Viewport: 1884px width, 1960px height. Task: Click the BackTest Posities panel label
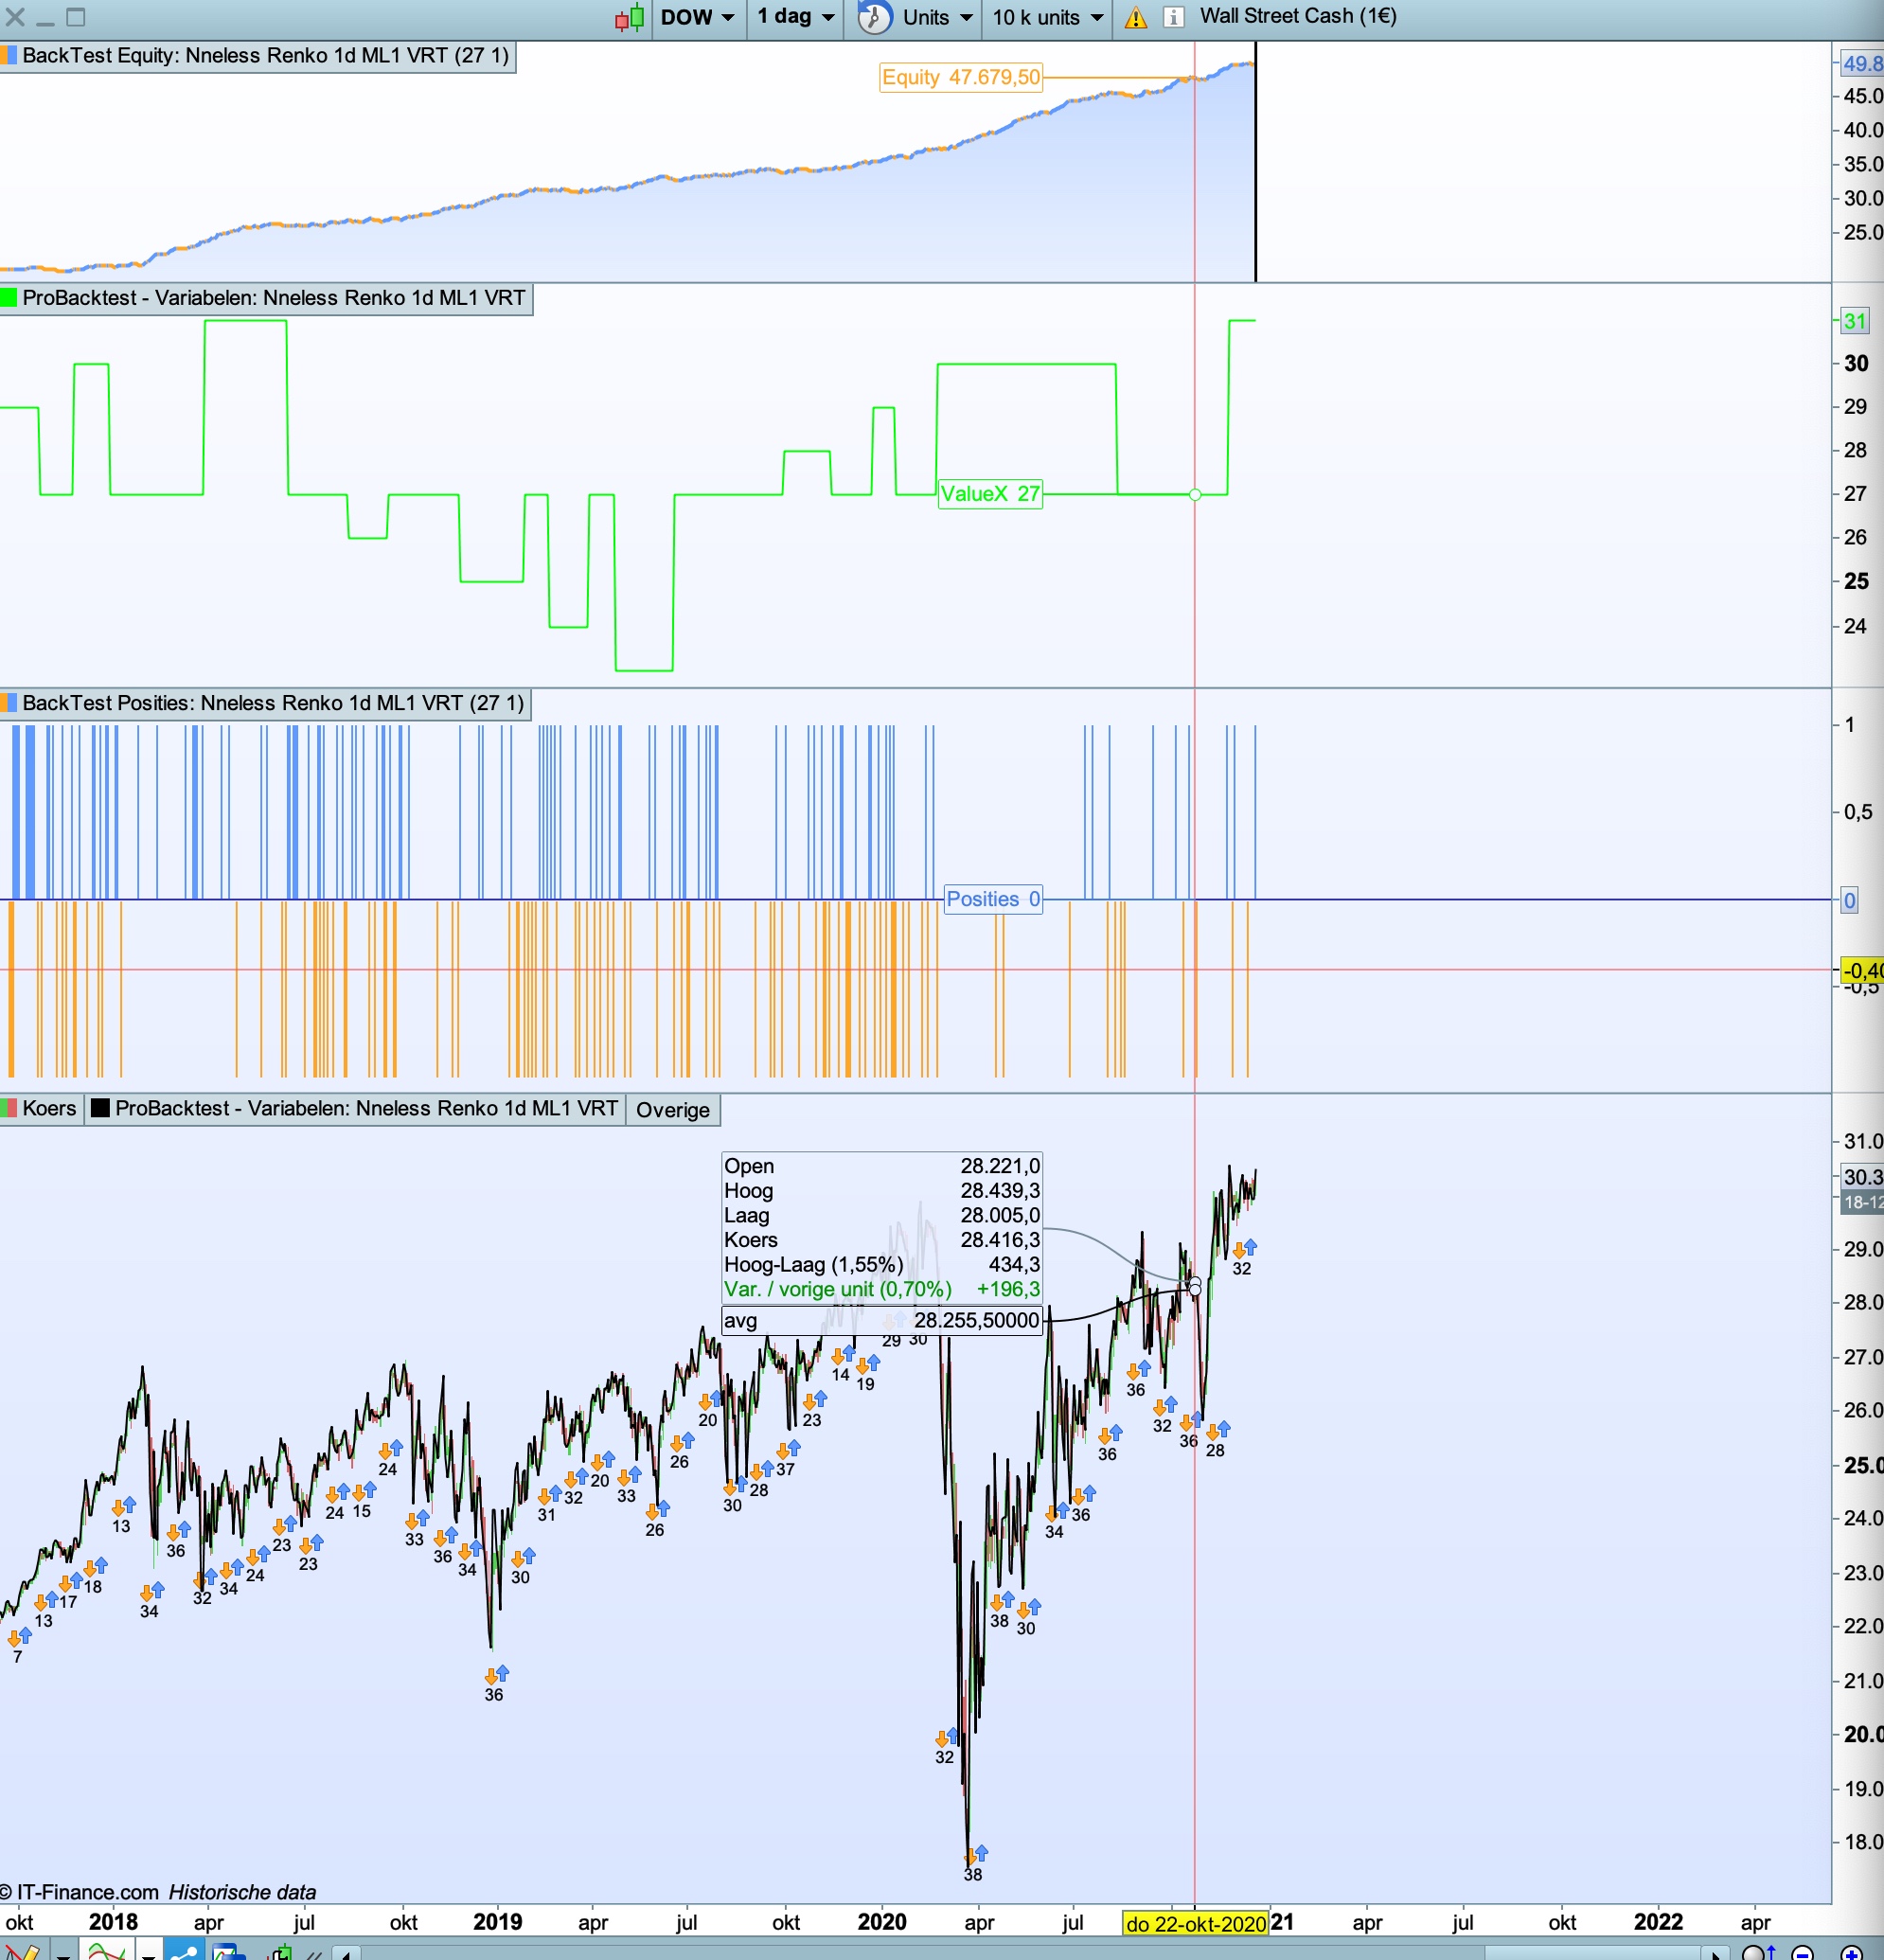pyautogui.click(x=272, y=703)
